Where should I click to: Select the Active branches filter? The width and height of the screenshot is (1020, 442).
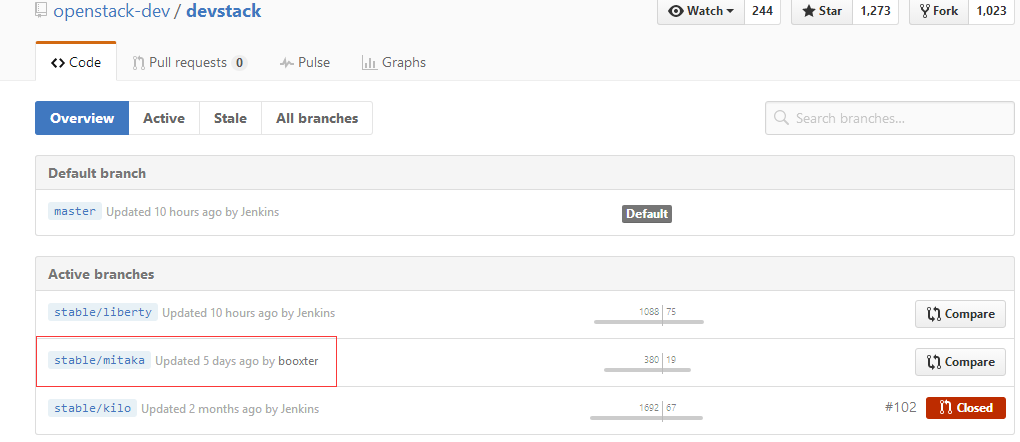point(164,118)
